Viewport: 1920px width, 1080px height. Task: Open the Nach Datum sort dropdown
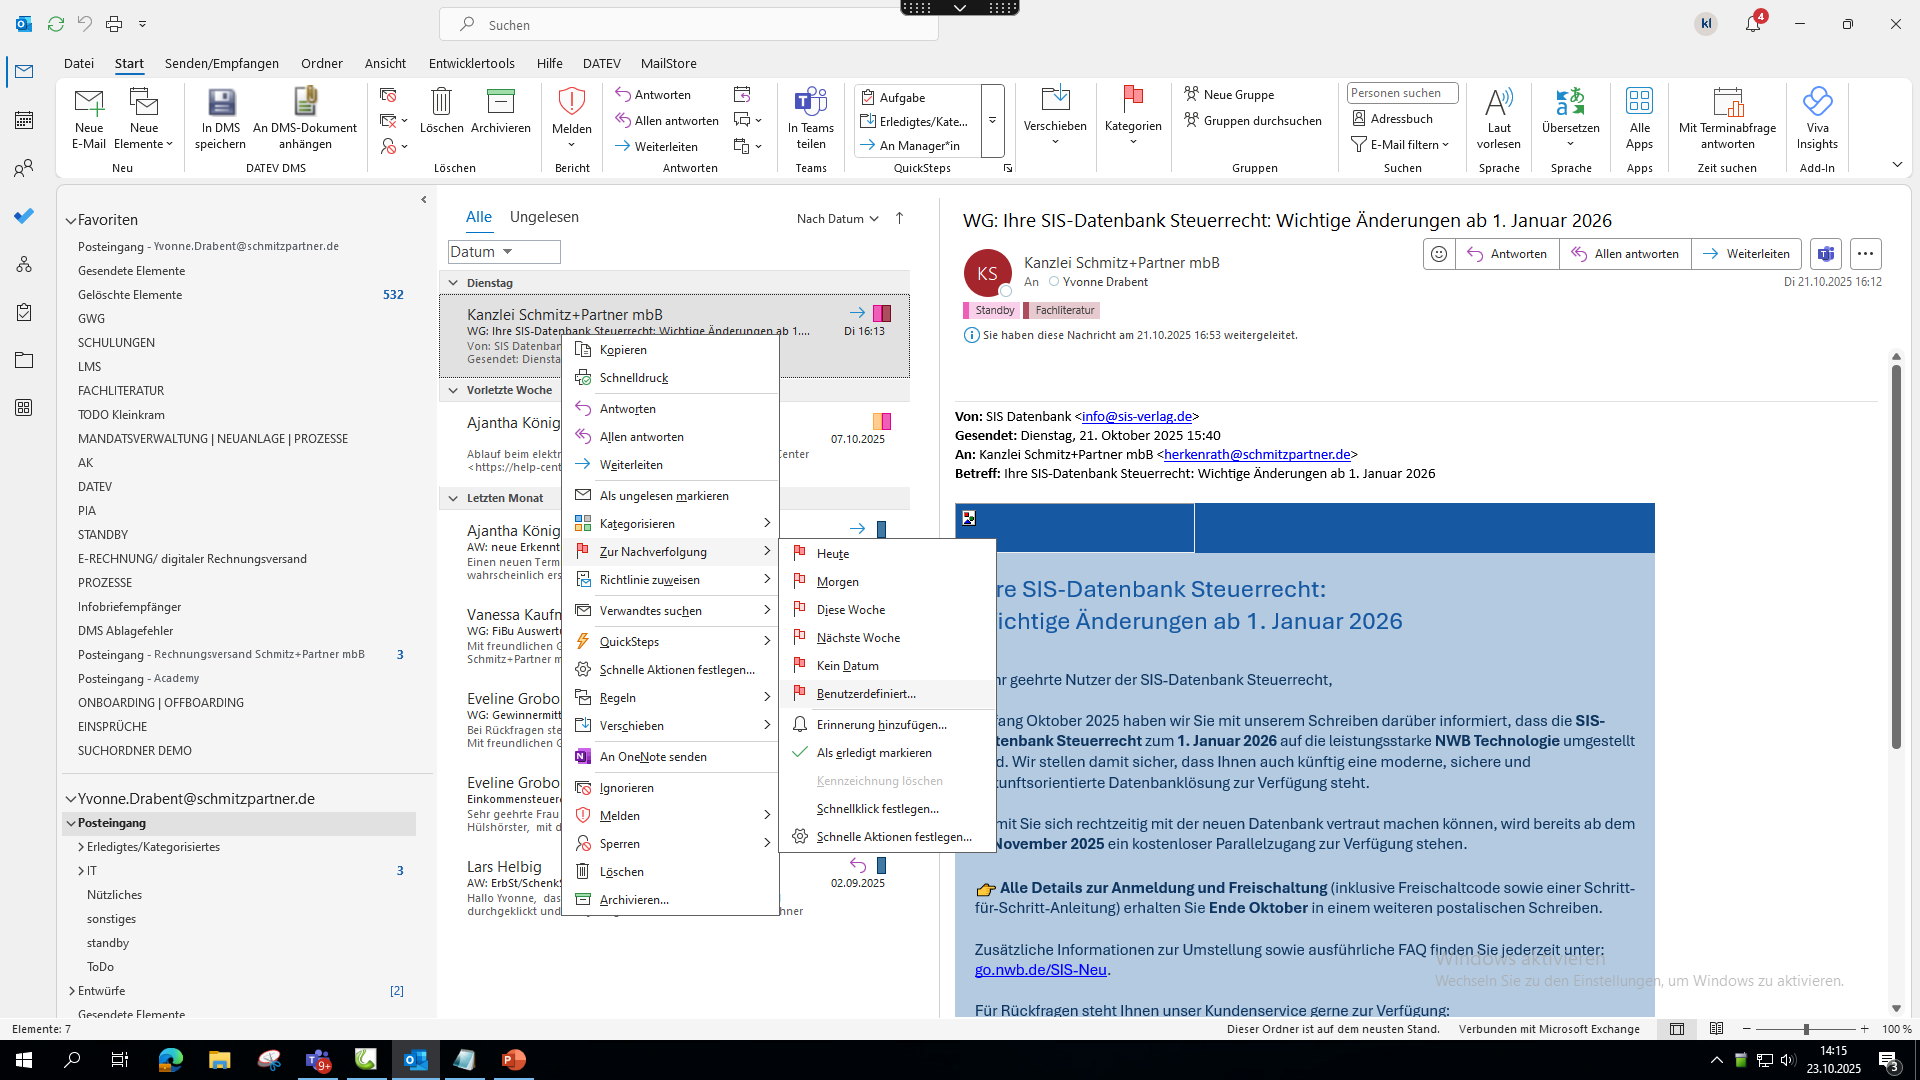pyautogui.click(x=837, y=219)
